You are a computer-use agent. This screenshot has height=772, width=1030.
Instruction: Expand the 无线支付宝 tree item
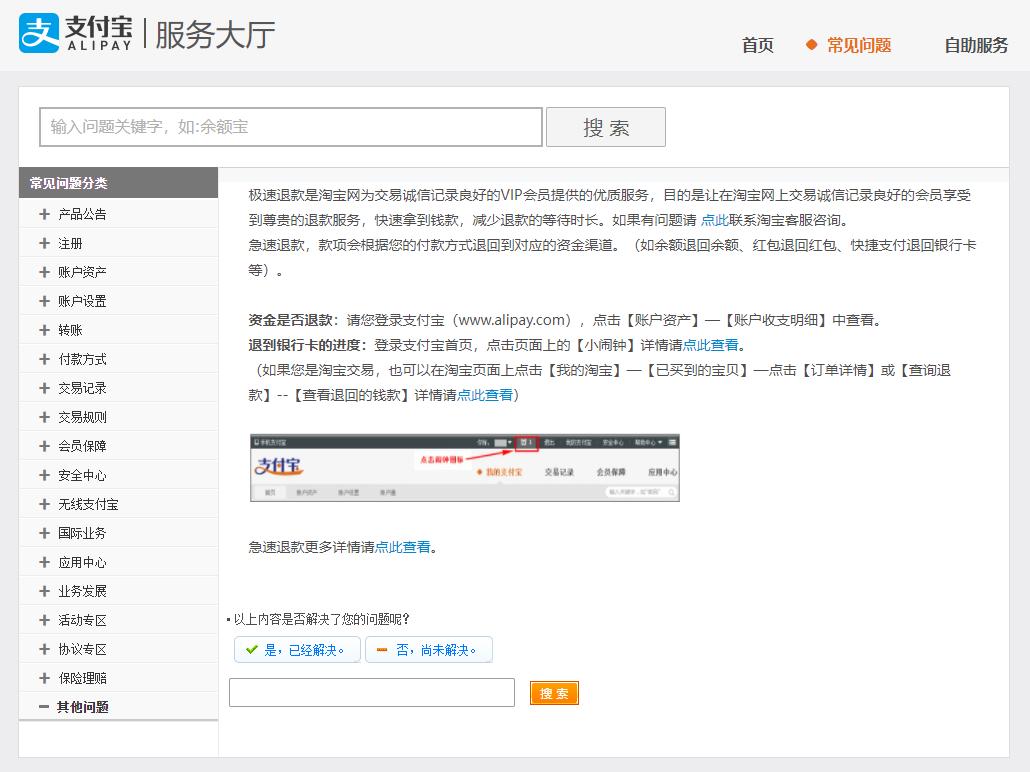(x=88, y=504)
